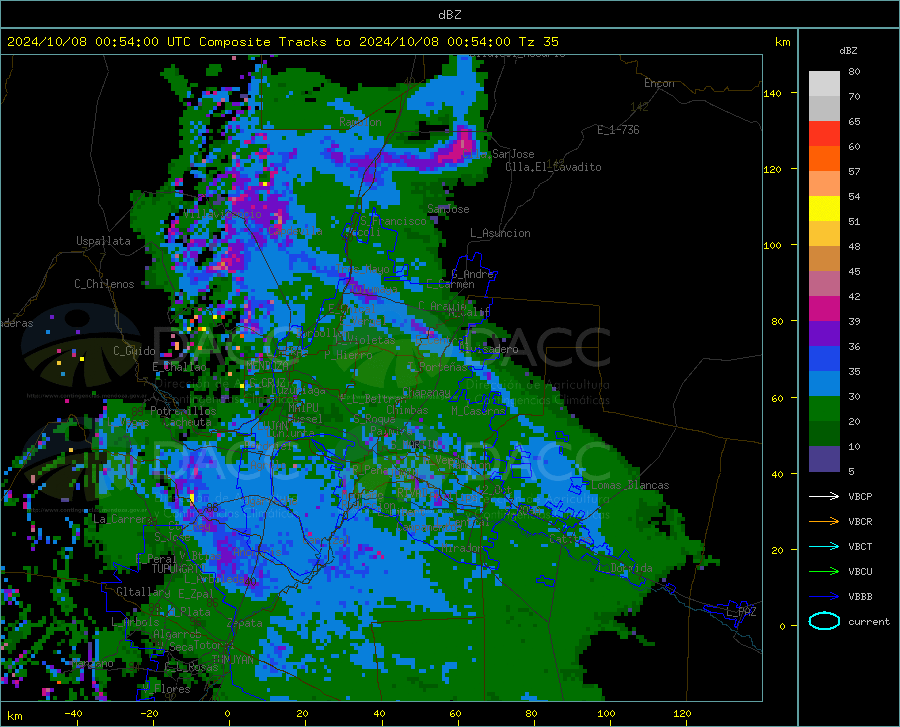Click the C_Chilenos map label

tap(104, 284)
